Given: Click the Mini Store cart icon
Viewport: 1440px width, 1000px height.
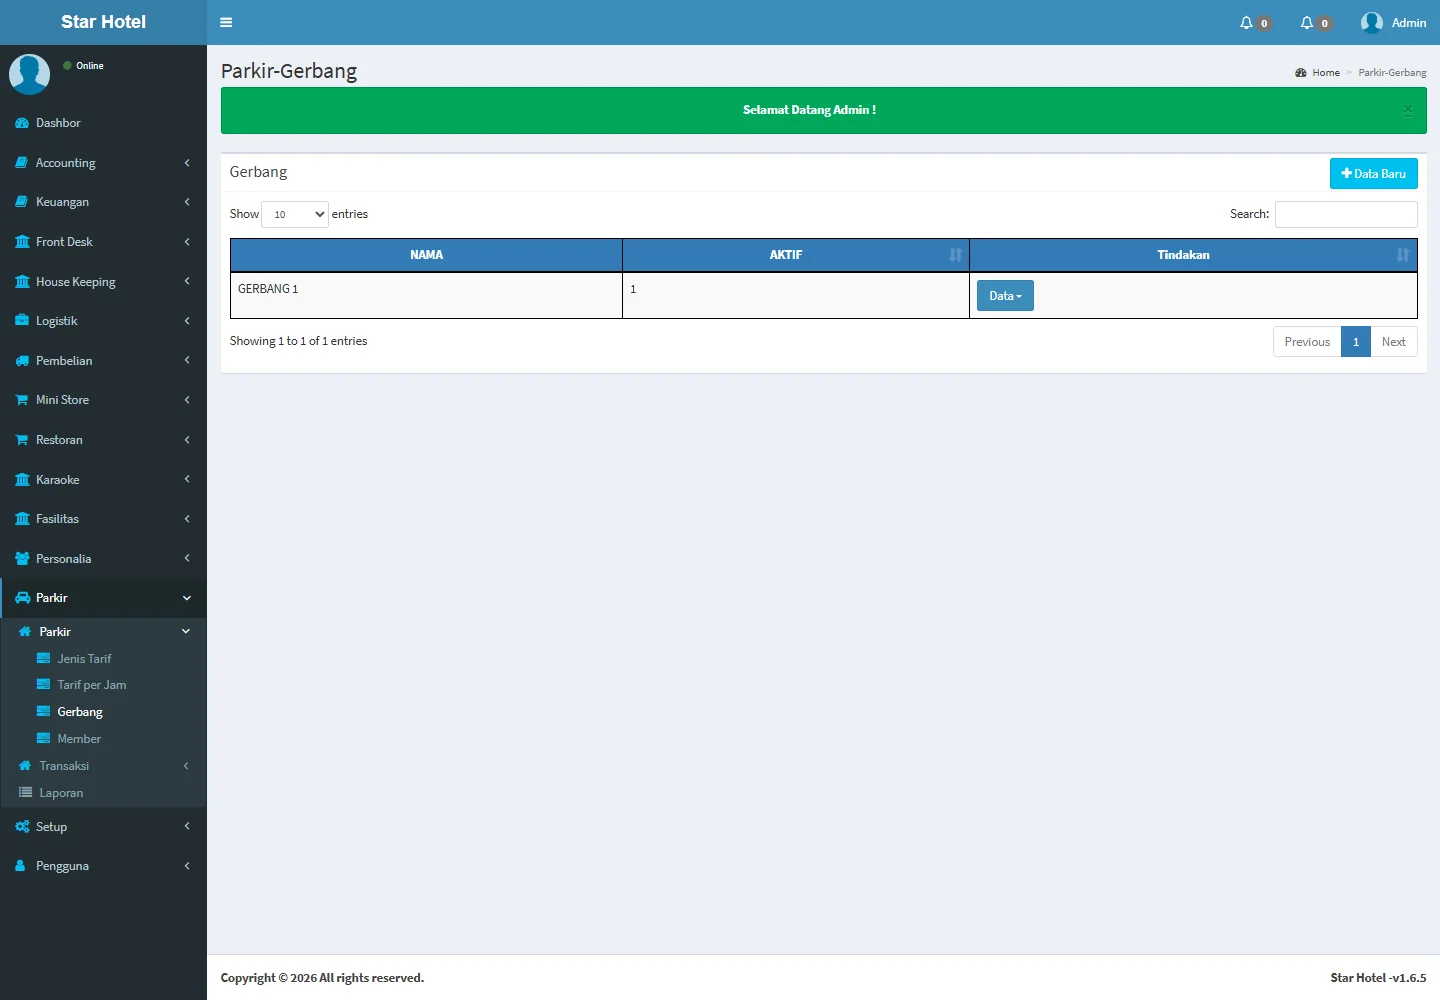Looking at the screenshot, I should [22, 400].
